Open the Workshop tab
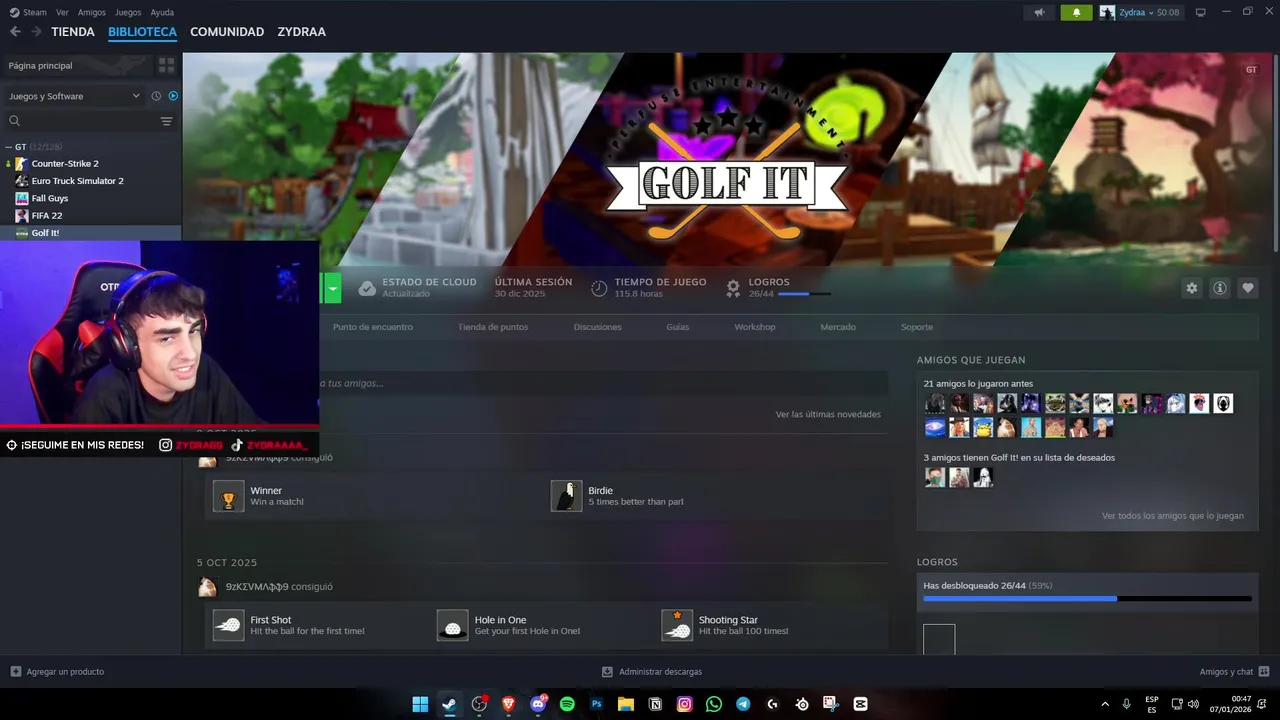This screenshot has height=720, width=1280. [x=755, y=327]
